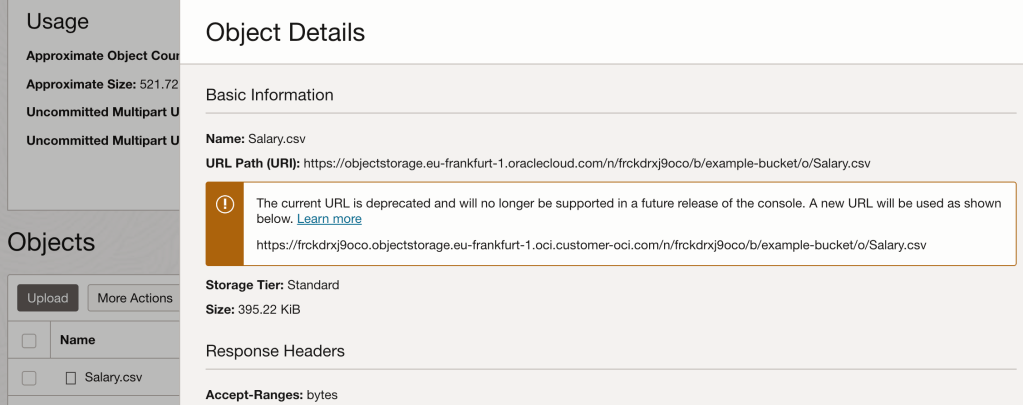The width and height of the screenshot is (1023, 405).
Task: Open the Learn more link
Action: [329, 219]
